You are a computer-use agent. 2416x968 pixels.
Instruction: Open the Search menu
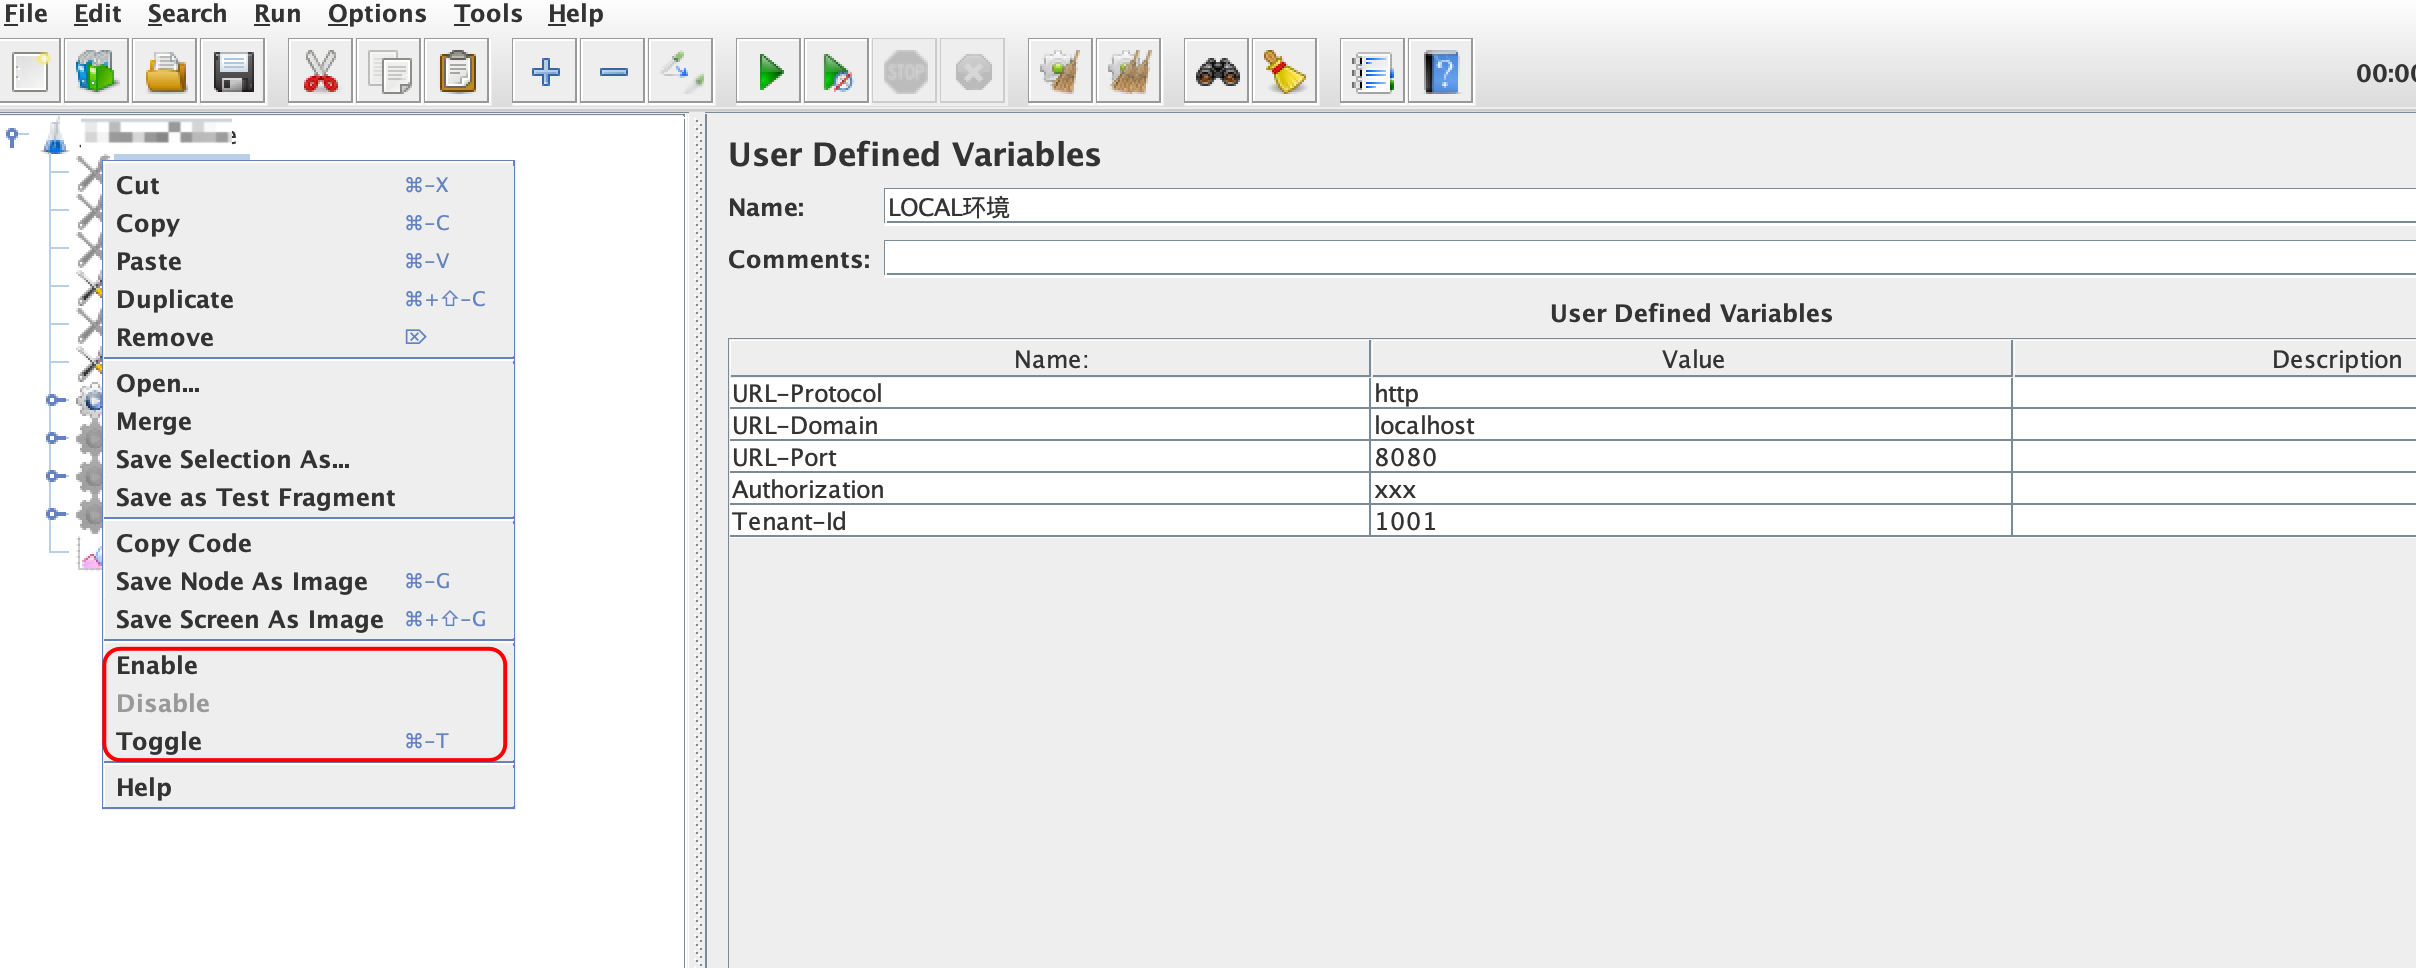[187, 14]
